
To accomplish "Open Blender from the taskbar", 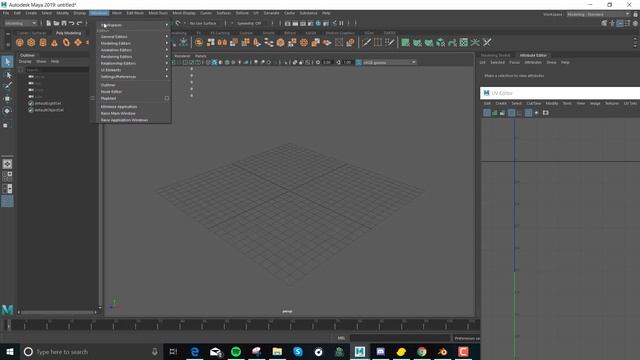I will [442, 351].
